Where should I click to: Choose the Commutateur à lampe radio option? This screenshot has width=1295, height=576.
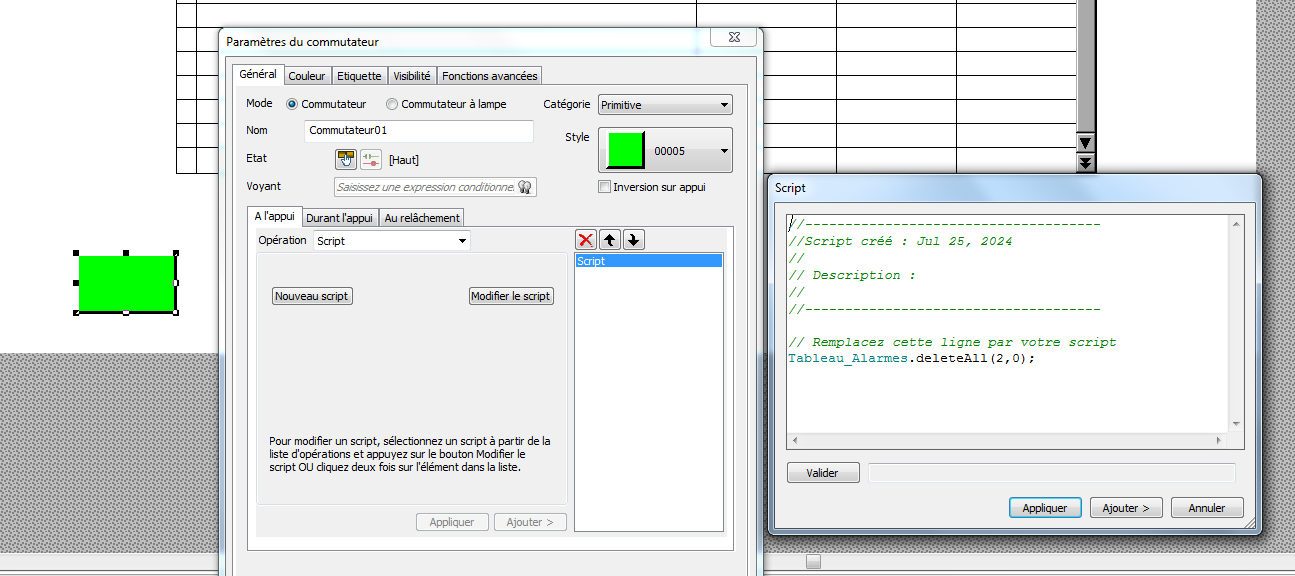pyautogui.click(x=392, y=104)
